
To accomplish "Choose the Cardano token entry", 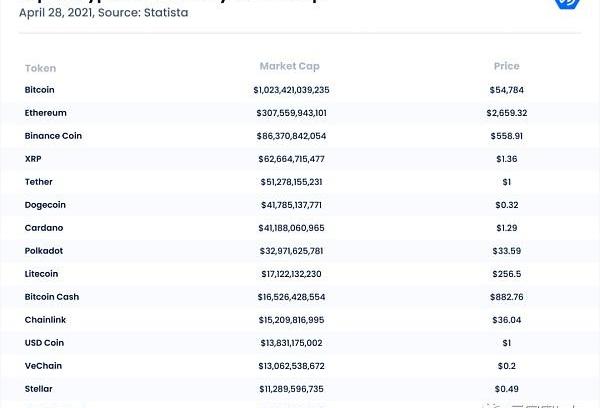I will click(x=43, y=228).
